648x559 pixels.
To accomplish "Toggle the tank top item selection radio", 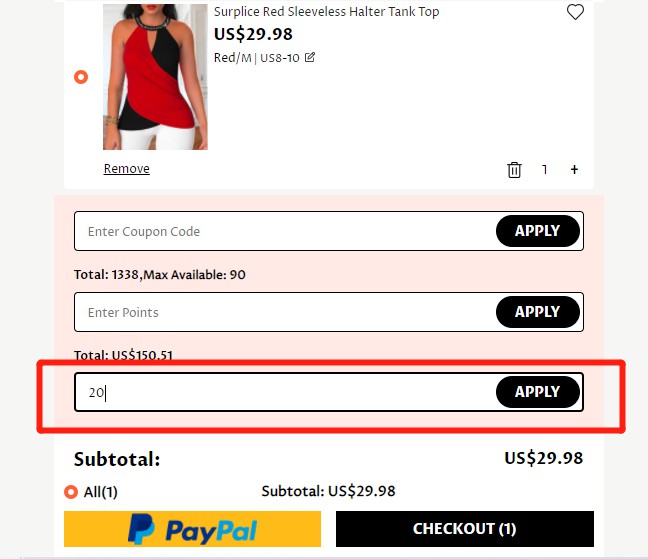I will tap(81, 77).
